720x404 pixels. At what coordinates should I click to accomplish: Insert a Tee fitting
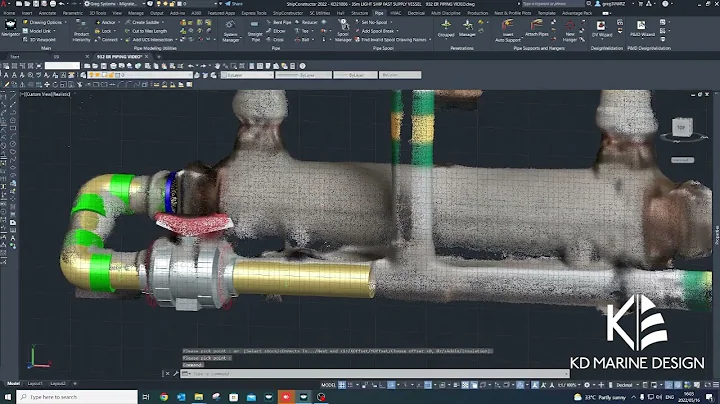pos(304,31)
